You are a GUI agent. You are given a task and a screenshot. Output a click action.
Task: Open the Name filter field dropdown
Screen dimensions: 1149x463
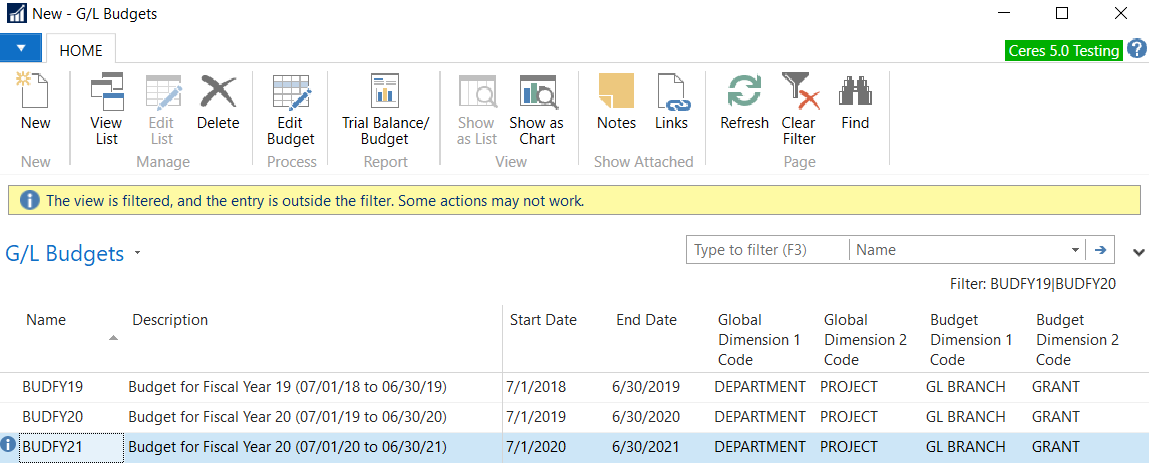pos(1075,250)
